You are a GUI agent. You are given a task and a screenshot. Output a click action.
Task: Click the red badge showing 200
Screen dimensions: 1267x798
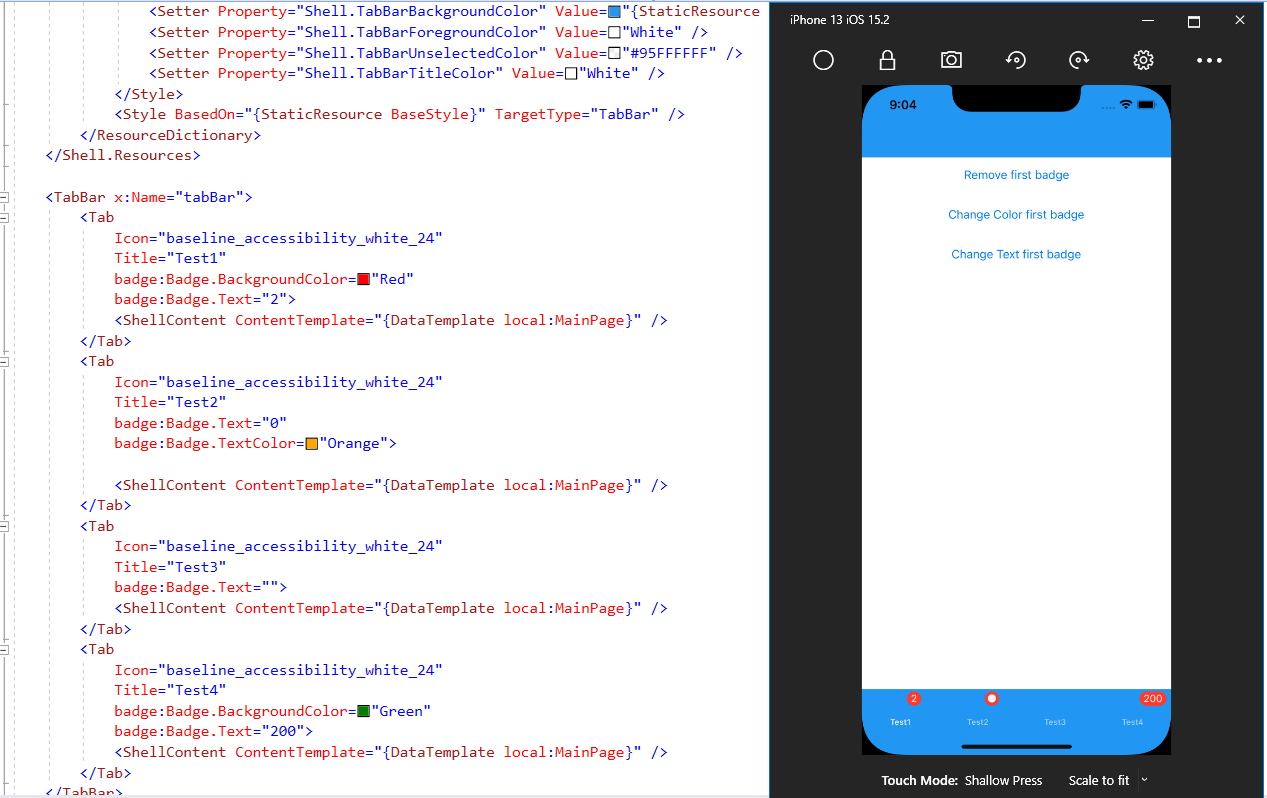point(1152,699)
